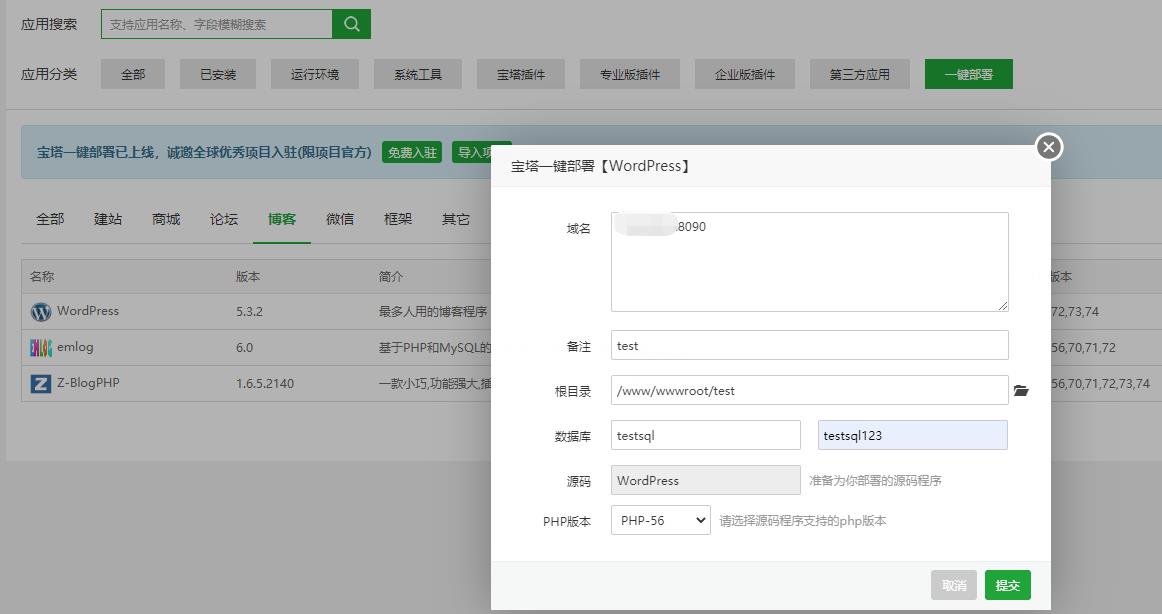
Task: Select the 专业版插件 category
Action: (x=630, y=74)
